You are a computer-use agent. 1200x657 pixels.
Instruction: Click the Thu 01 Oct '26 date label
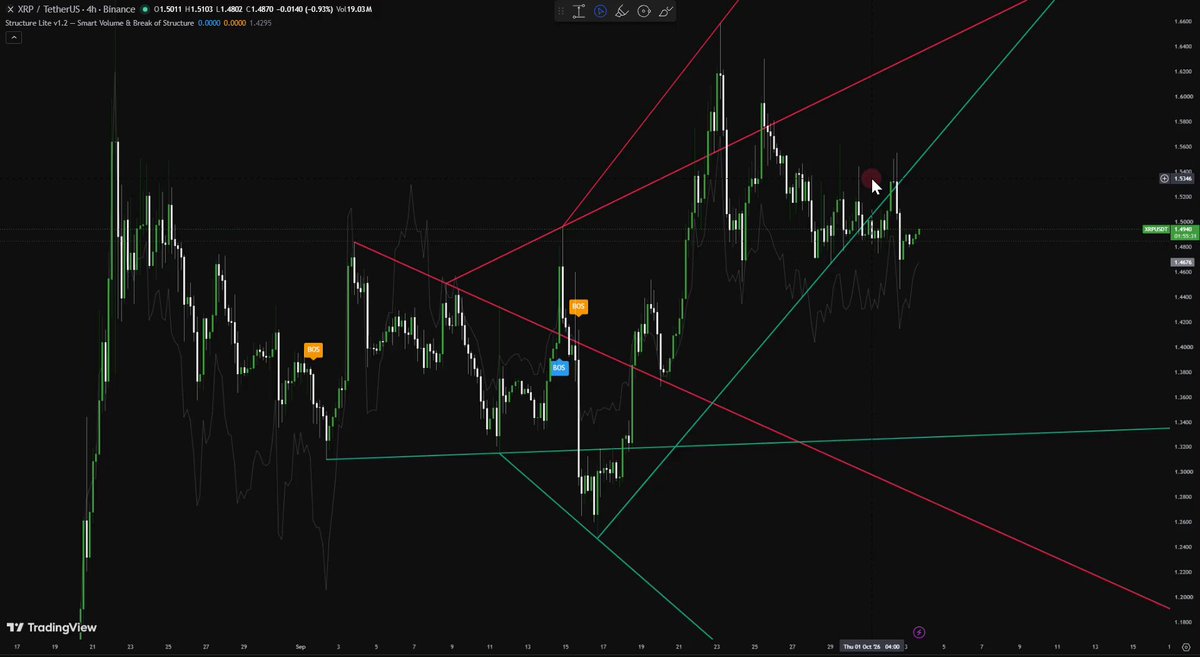coord(872,646)
